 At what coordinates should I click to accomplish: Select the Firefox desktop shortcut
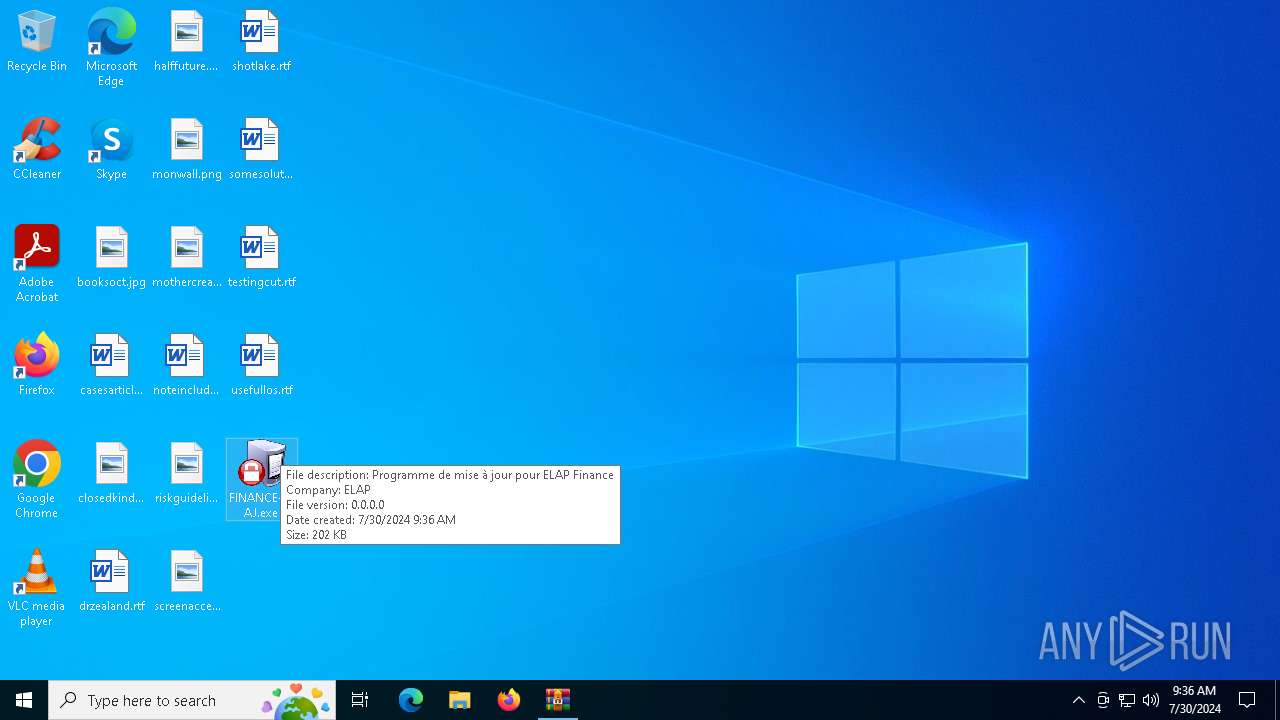pyautogui.click(x=37, y=366)
